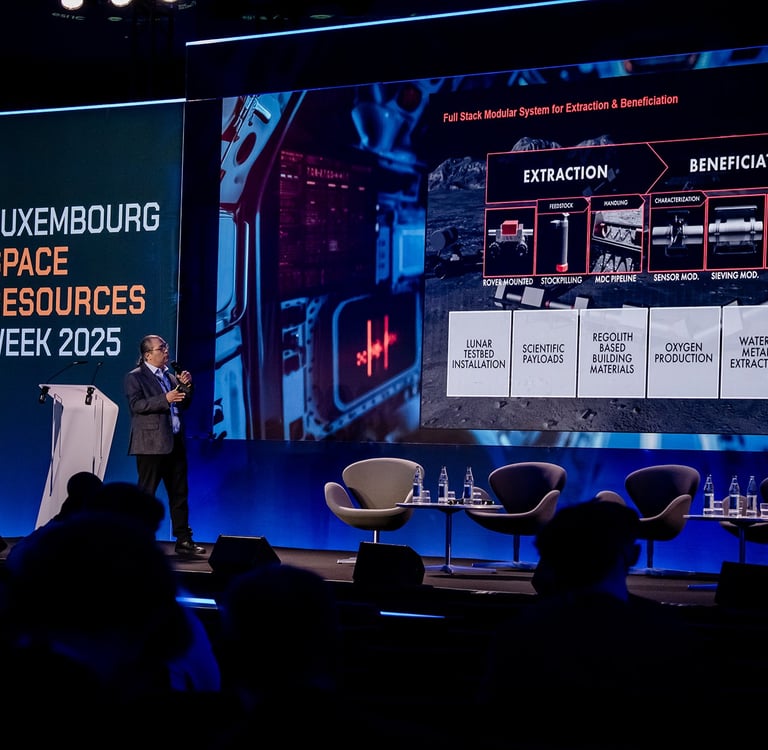Click the ROVER MOUNTED caption
Viewport: 768px width, 750px height.
[x=508, y=282]
